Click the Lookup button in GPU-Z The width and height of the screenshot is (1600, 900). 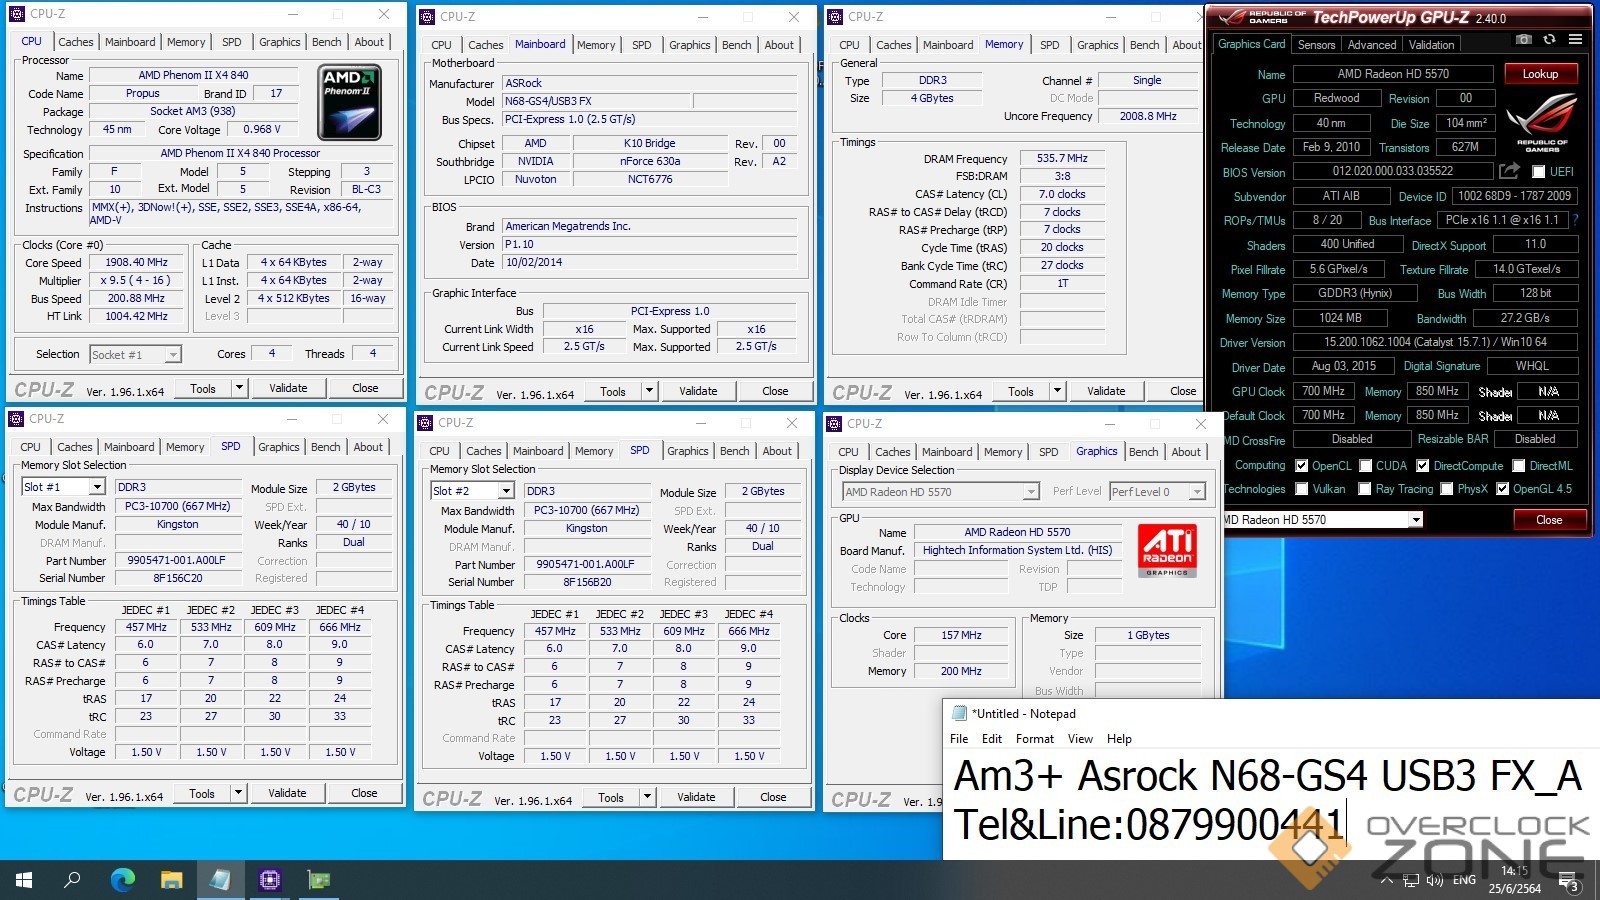coord(1540,74)
